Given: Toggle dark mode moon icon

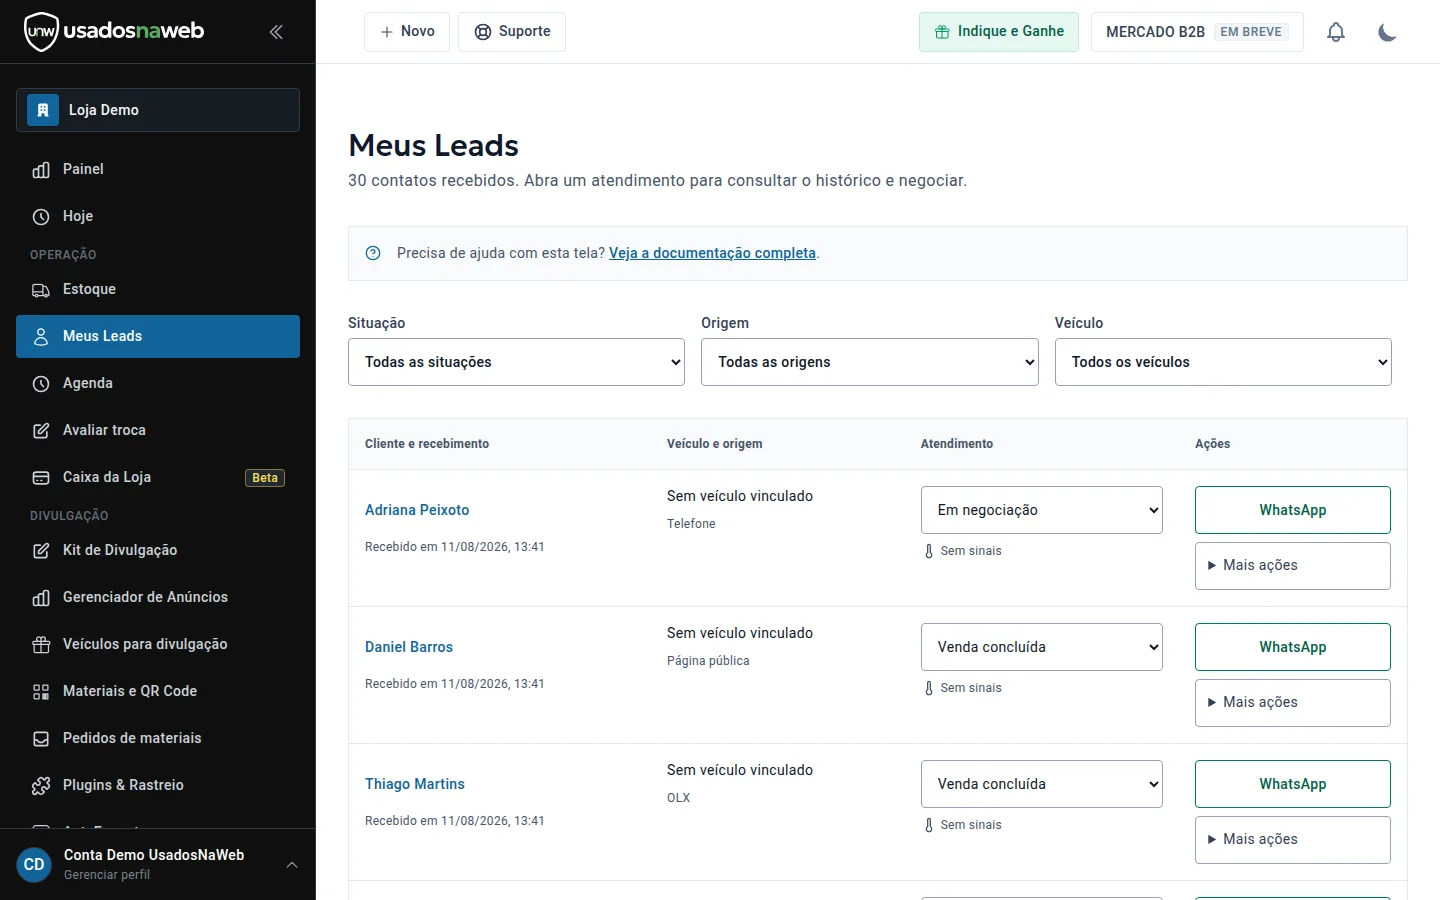Looking at the screenshot, I should [1387, 32].
